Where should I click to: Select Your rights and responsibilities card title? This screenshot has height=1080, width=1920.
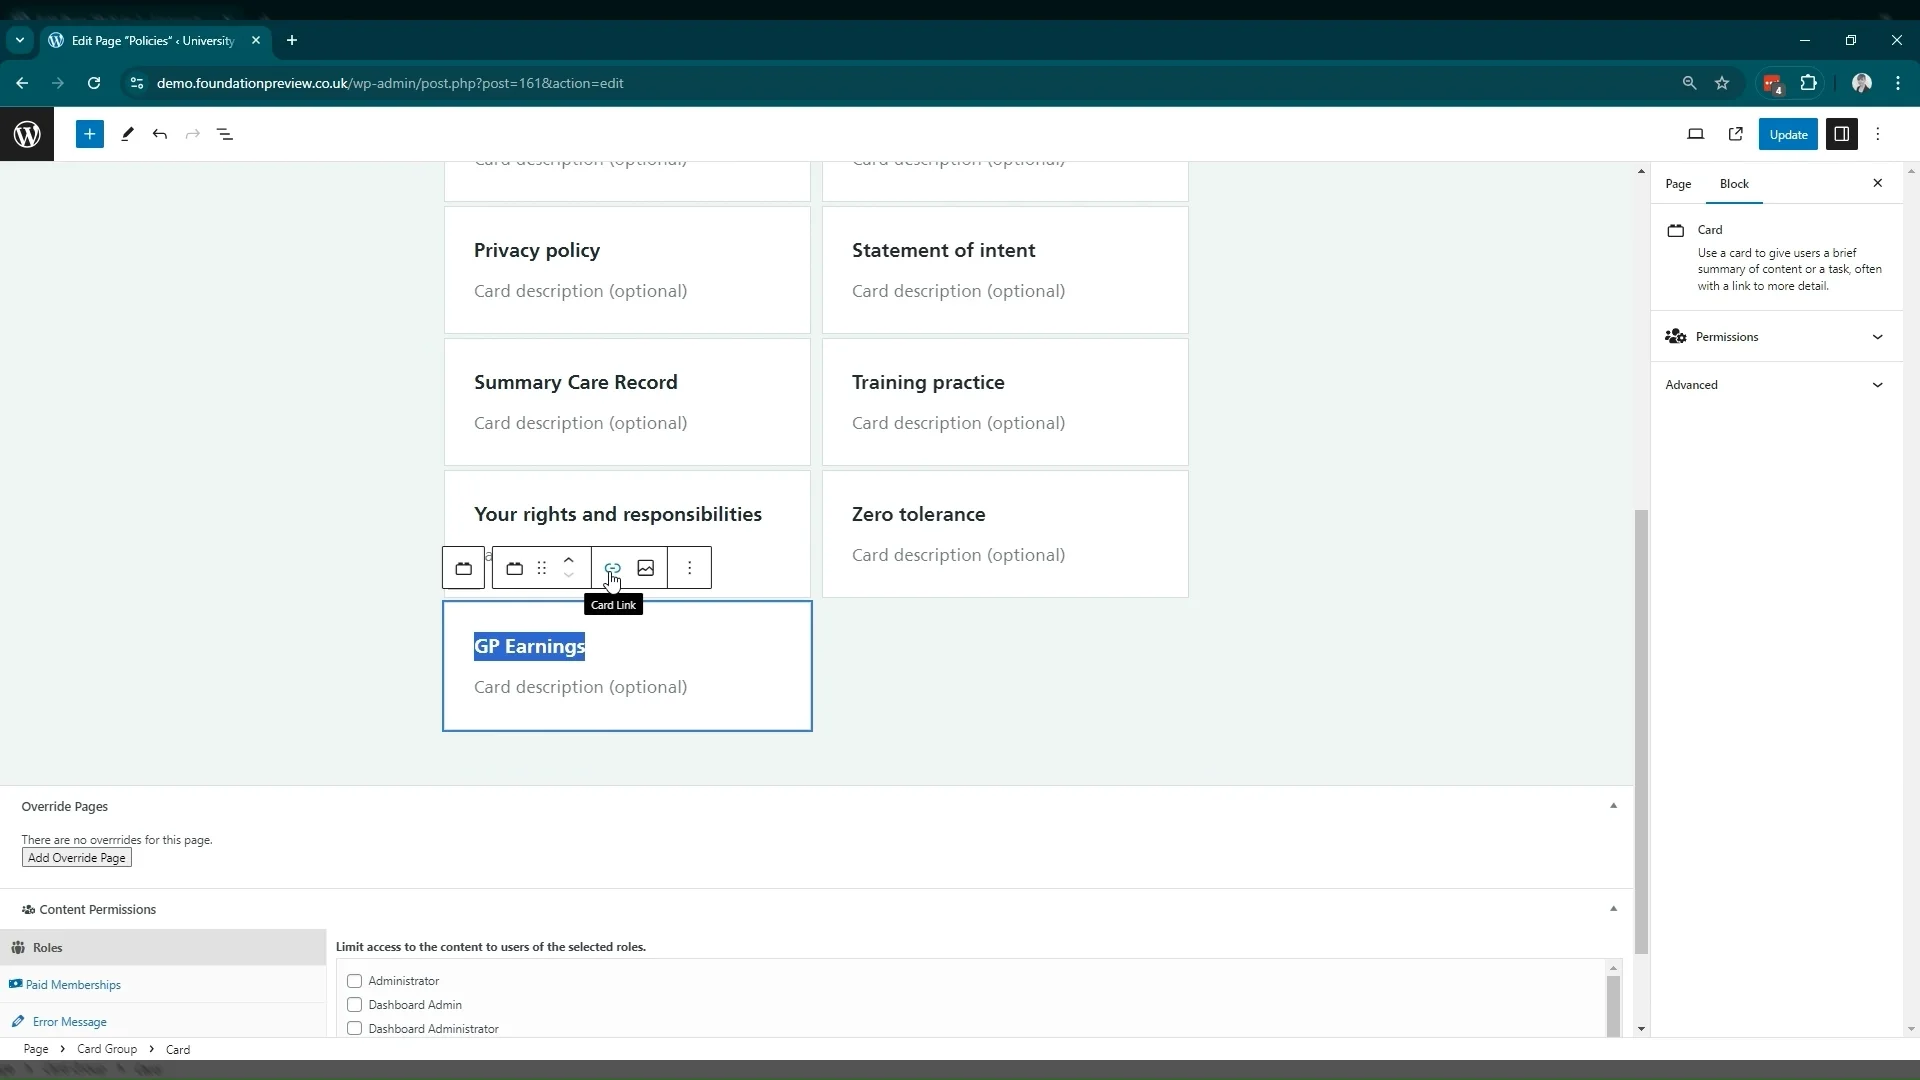(618, 514)
